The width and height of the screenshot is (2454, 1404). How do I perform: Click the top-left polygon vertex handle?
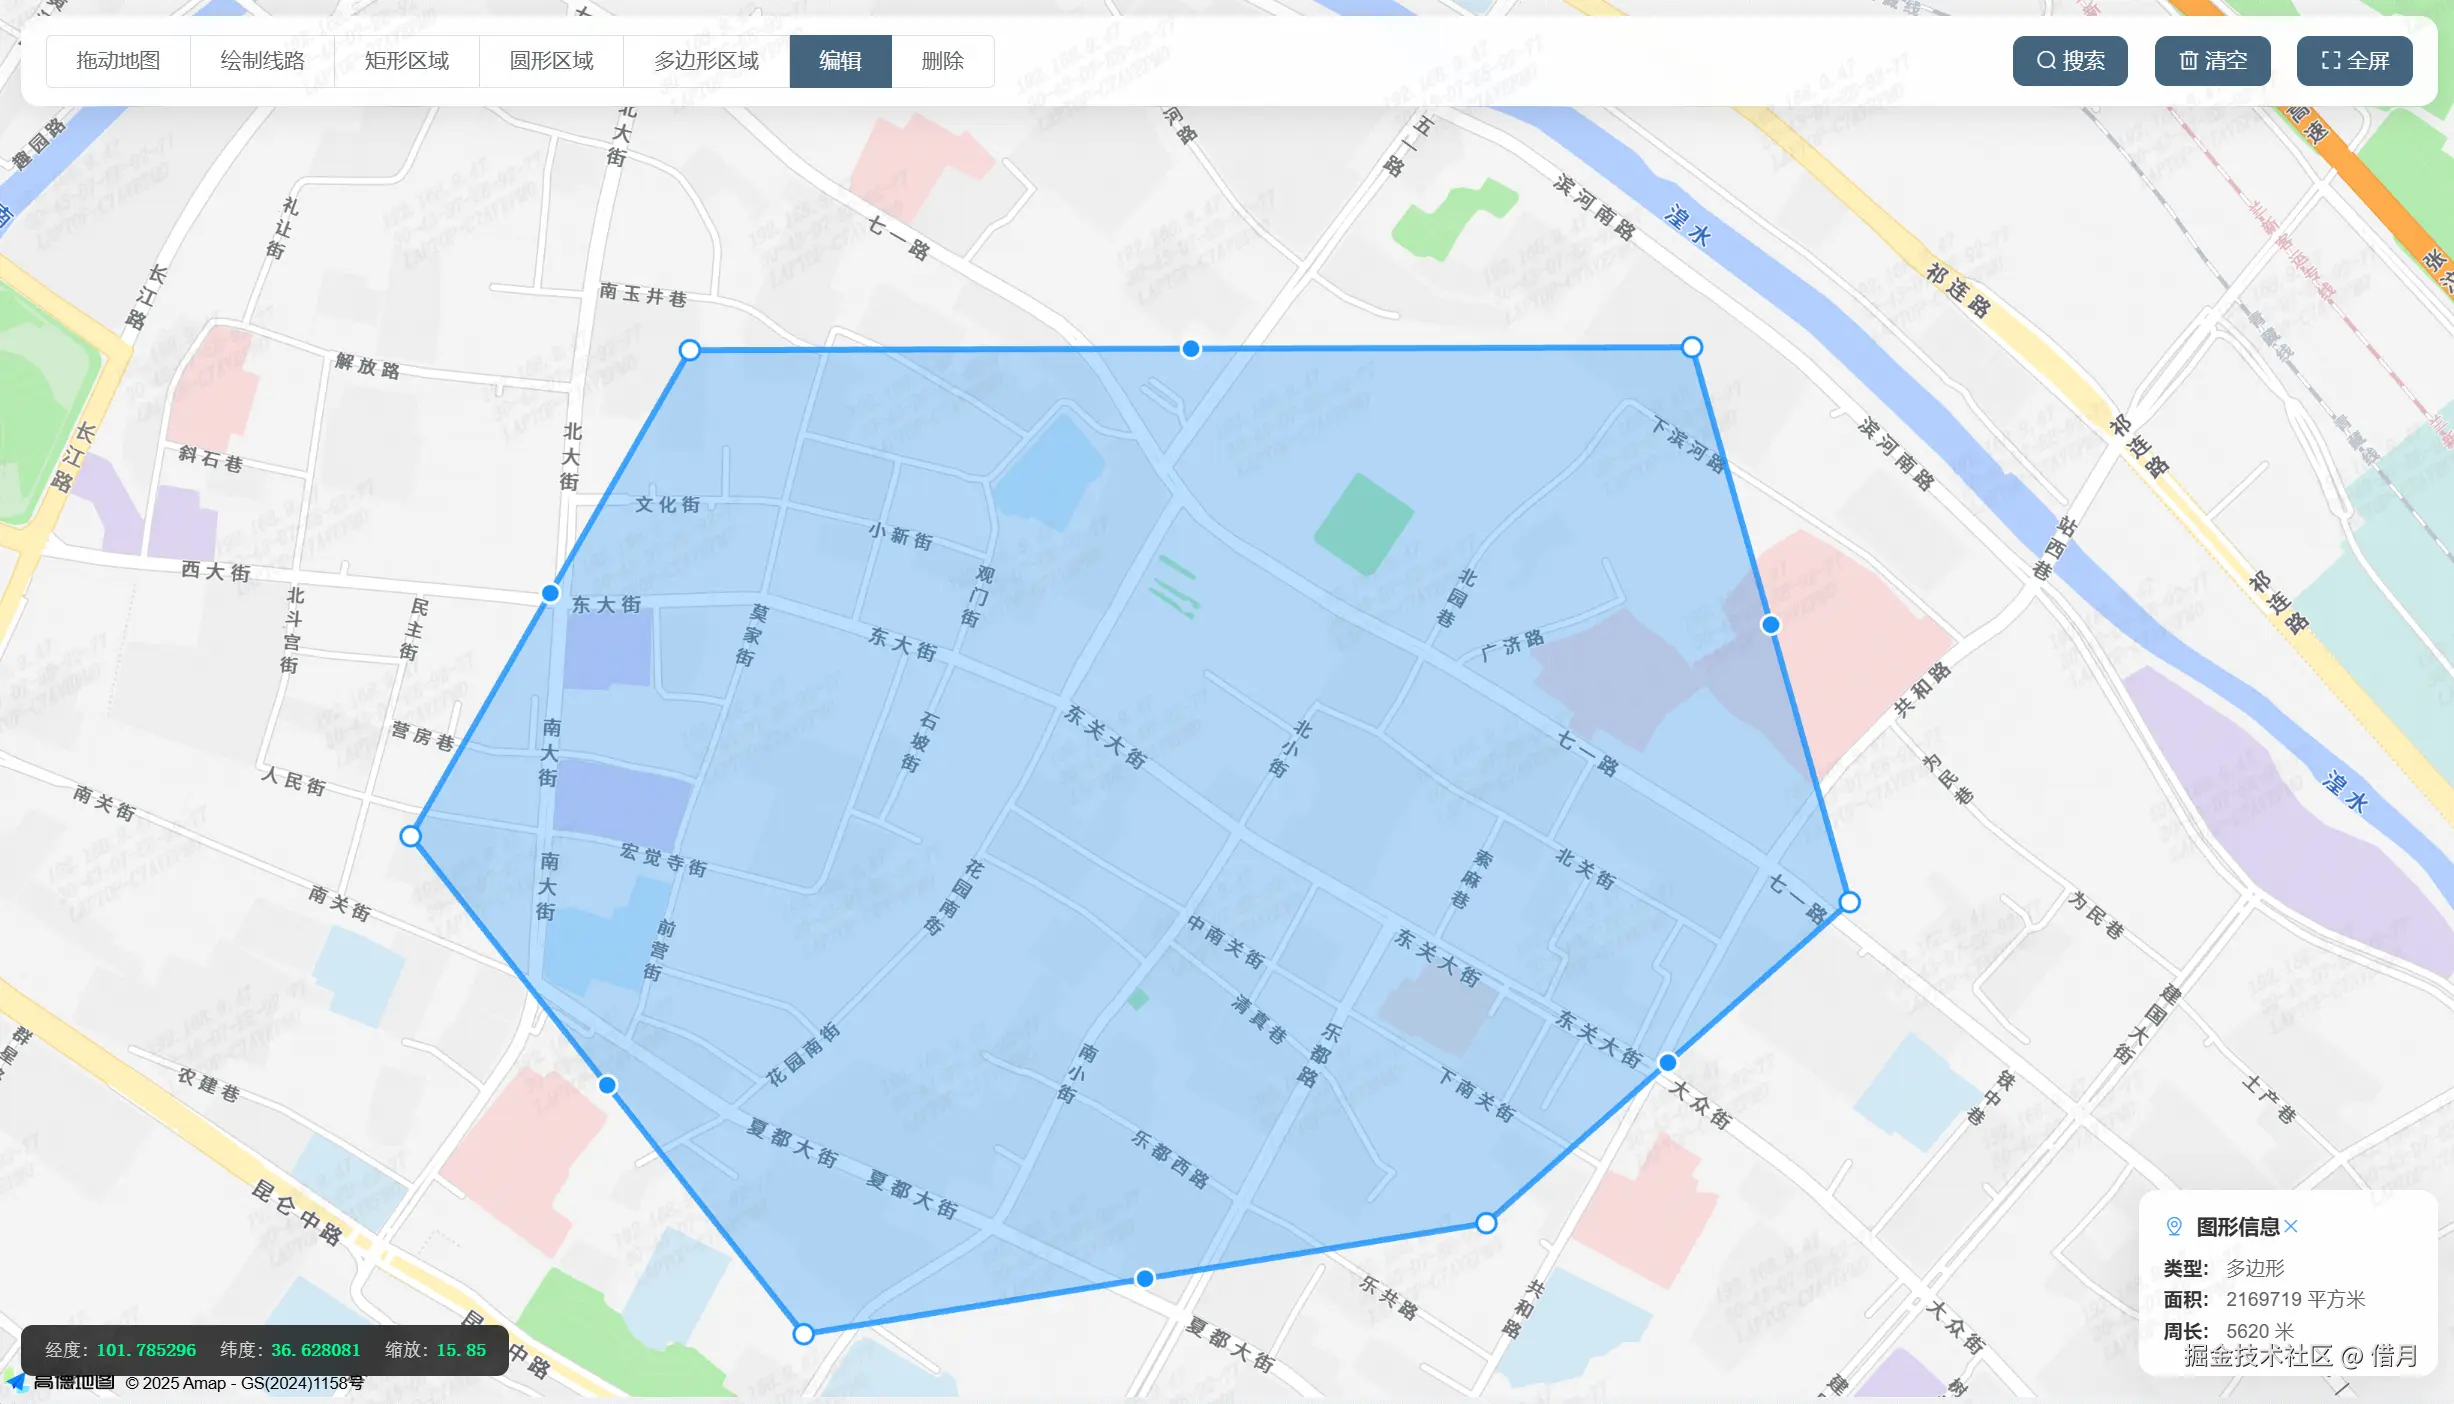690,350
